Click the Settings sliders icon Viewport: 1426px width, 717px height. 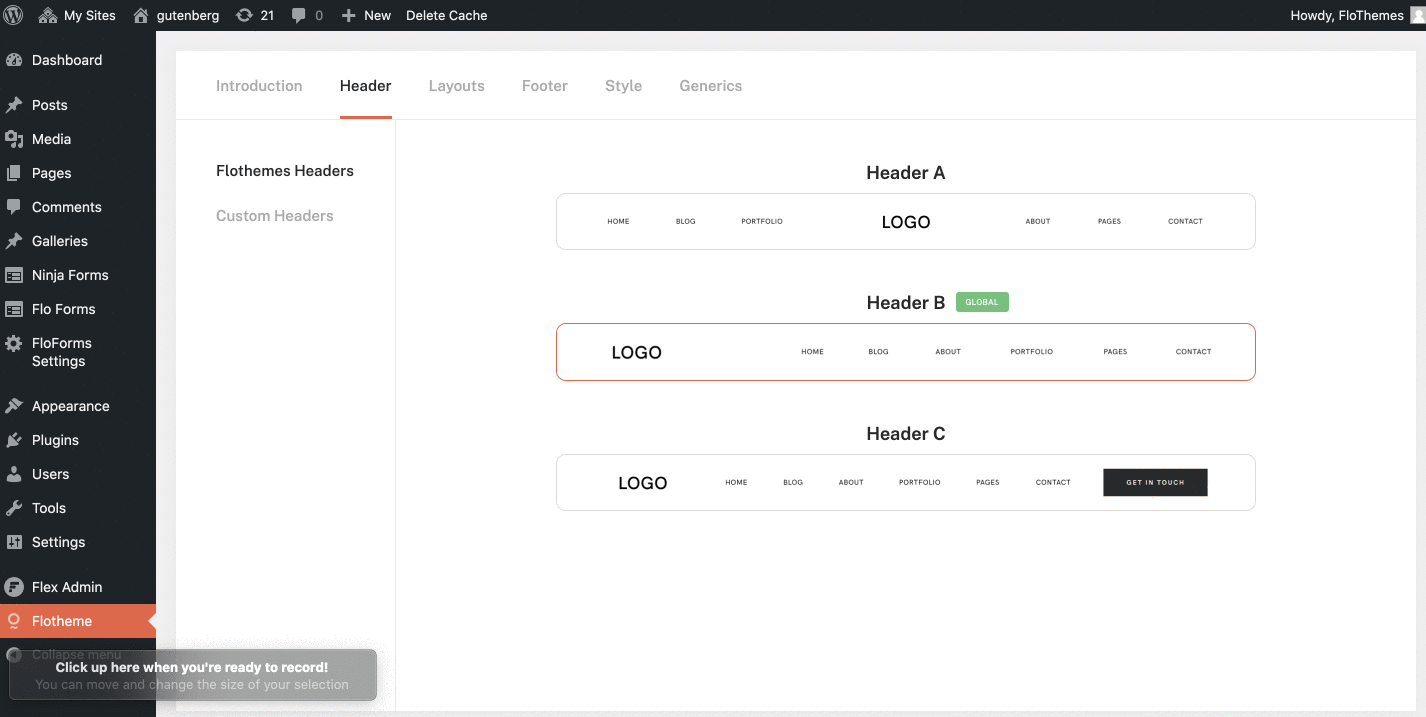(14, 542)
